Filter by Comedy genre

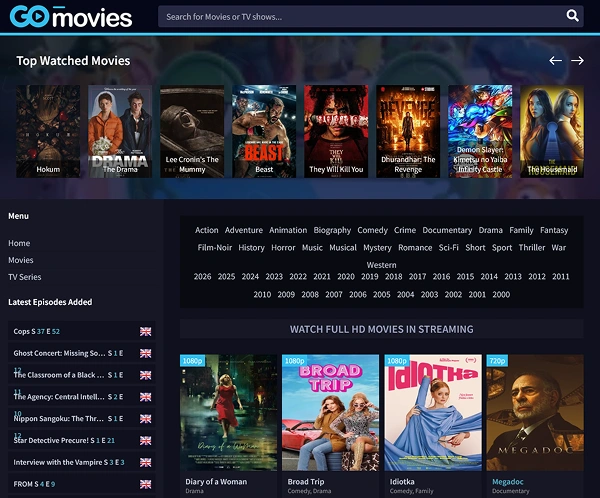coord(373,230)
